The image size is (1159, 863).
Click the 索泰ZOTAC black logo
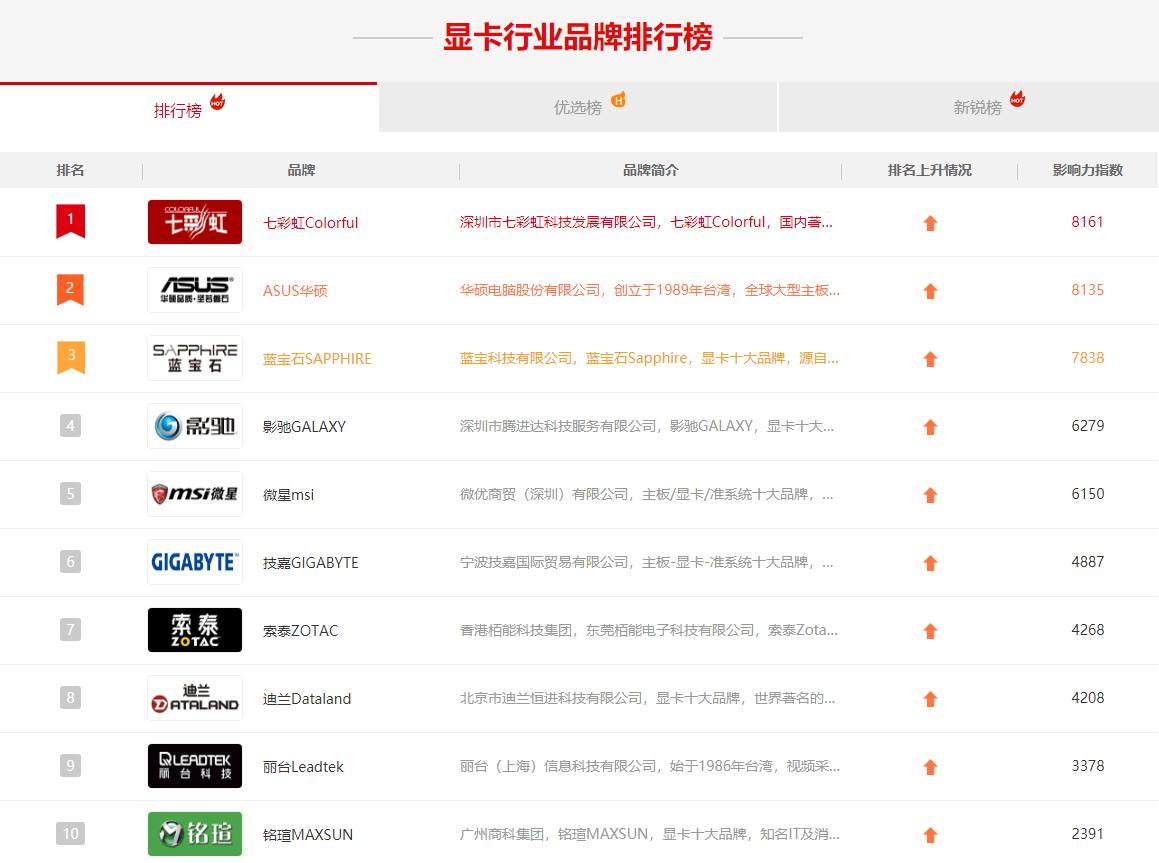click(194, 630)
